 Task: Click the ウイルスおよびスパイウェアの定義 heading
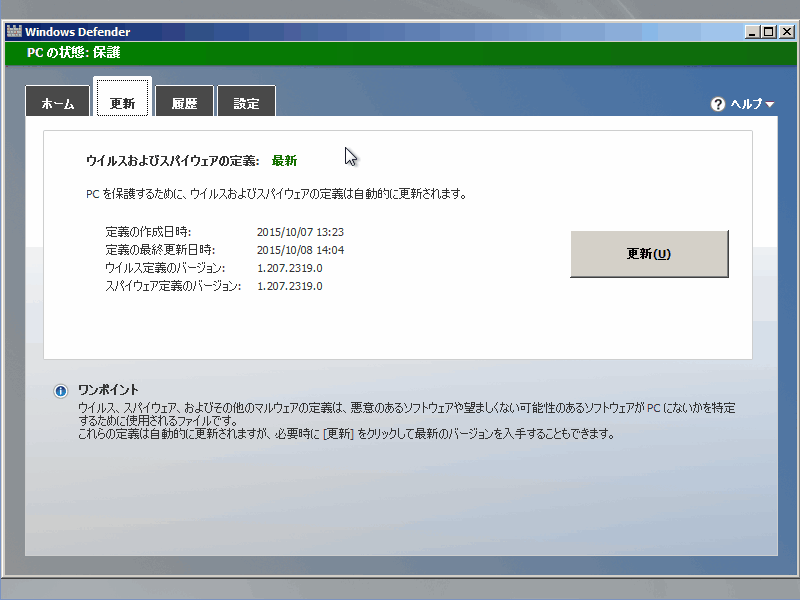[172, 161]
